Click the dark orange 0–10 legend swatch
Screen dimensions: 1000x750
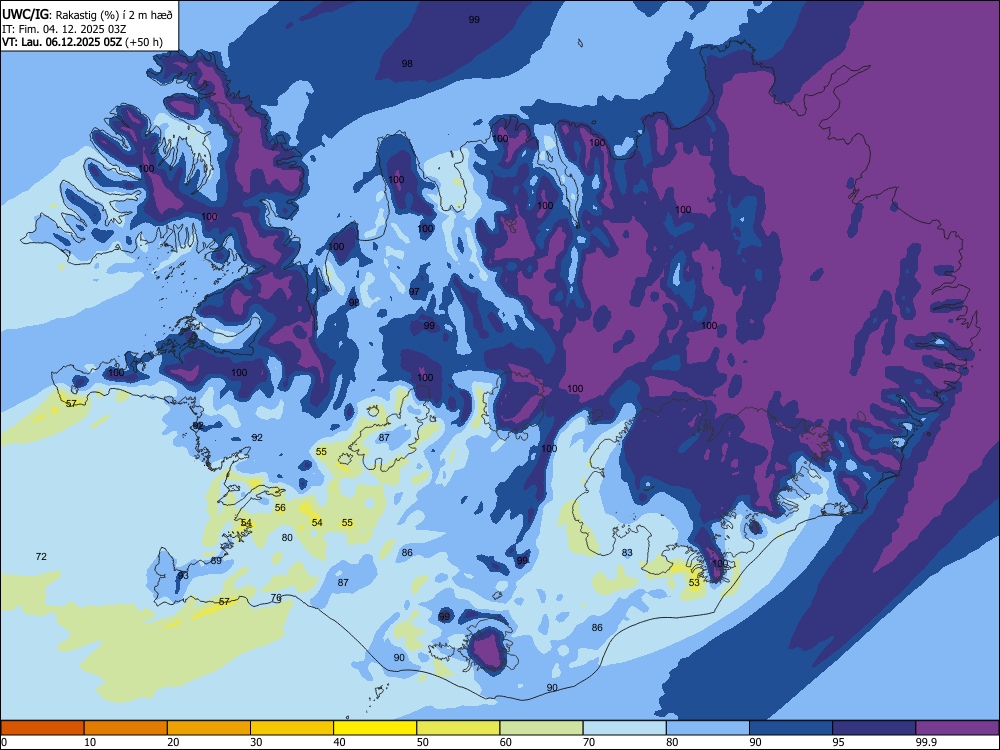coord(43,728)
